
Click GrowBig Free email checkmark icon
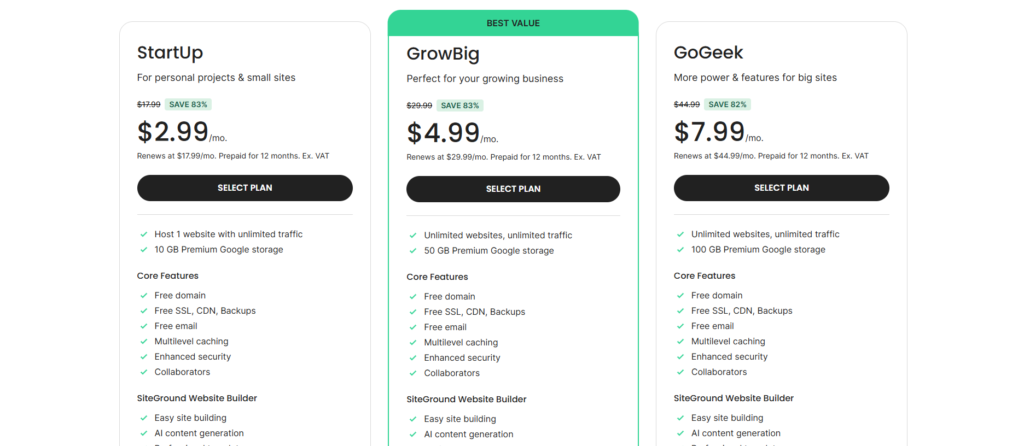coord(413,327)
